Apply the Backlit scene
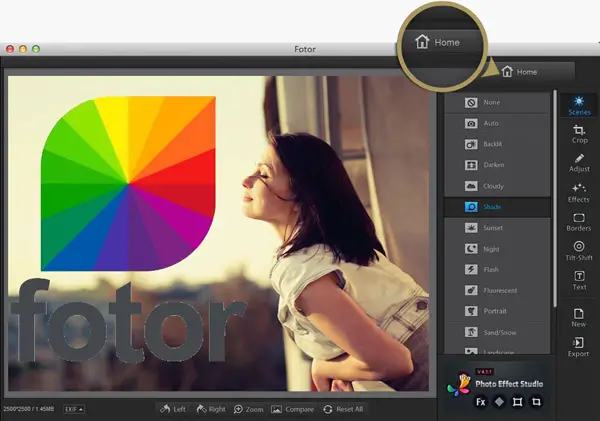The height and width of the screenshot is (421, 600). [x=497, y=144]
